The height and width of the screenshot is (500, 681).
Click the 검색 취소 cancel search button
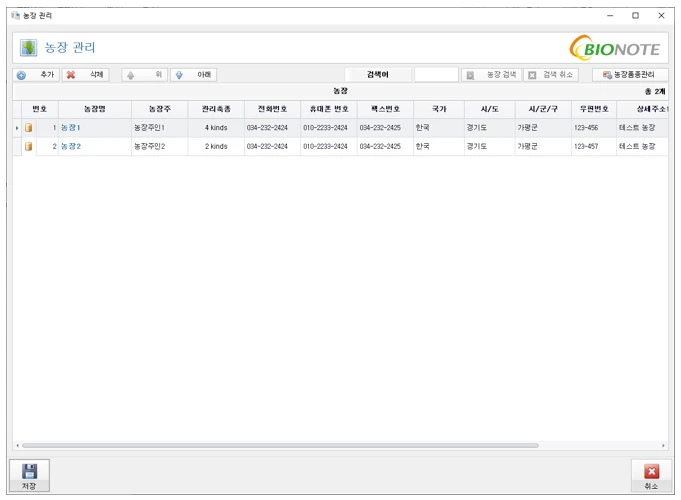pos(551,75)
